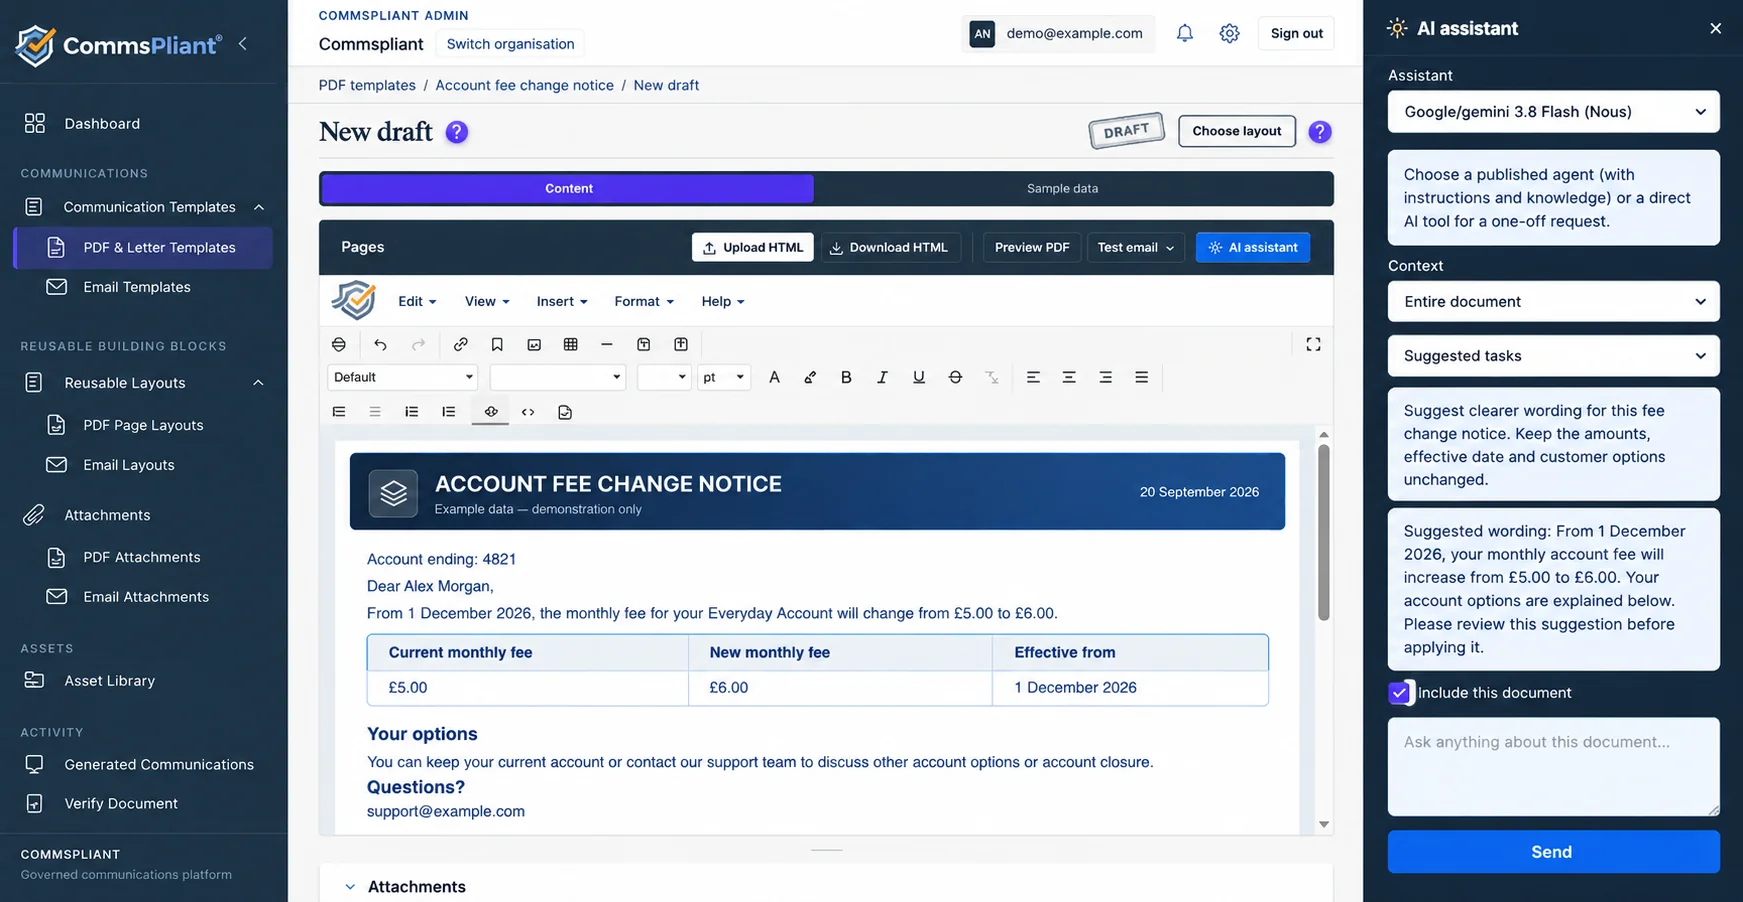The height and width of the screenshot is (902, 1743).
Task: Justify the paragraph text
Action: (1141, 377)
